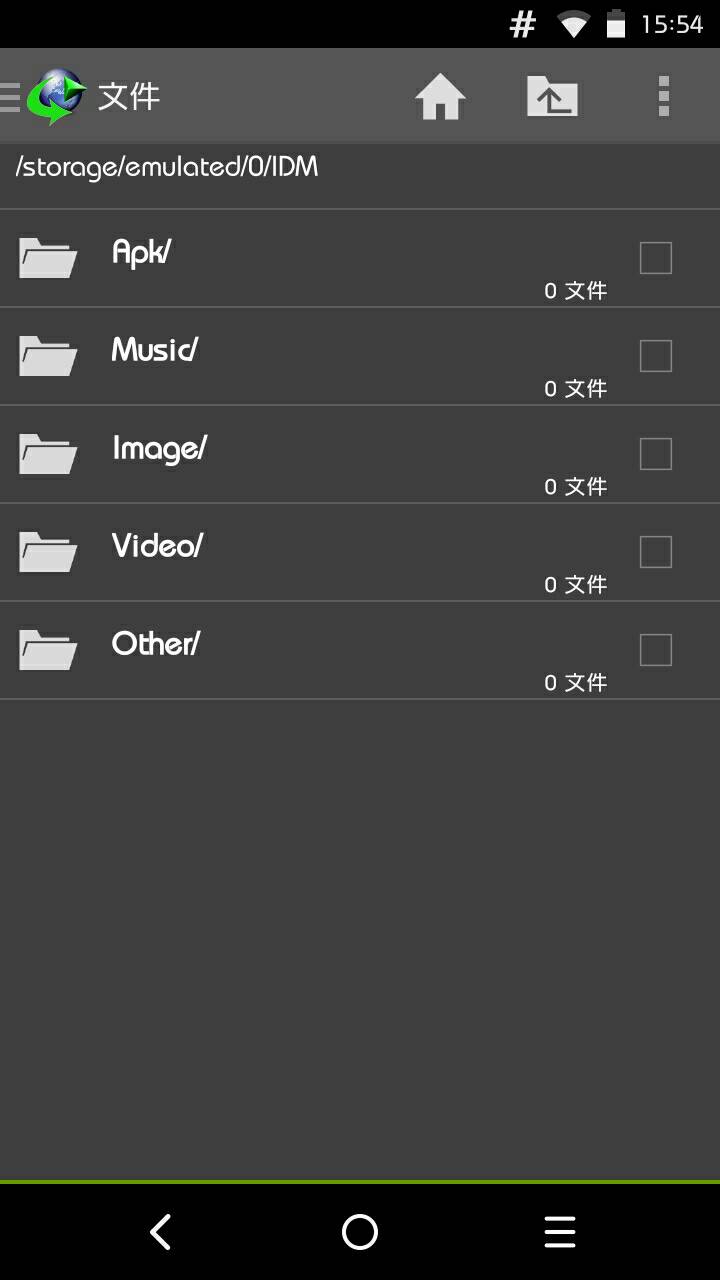Check the Apk folder checkbox

pyautogui.click(x=655, y=258)
